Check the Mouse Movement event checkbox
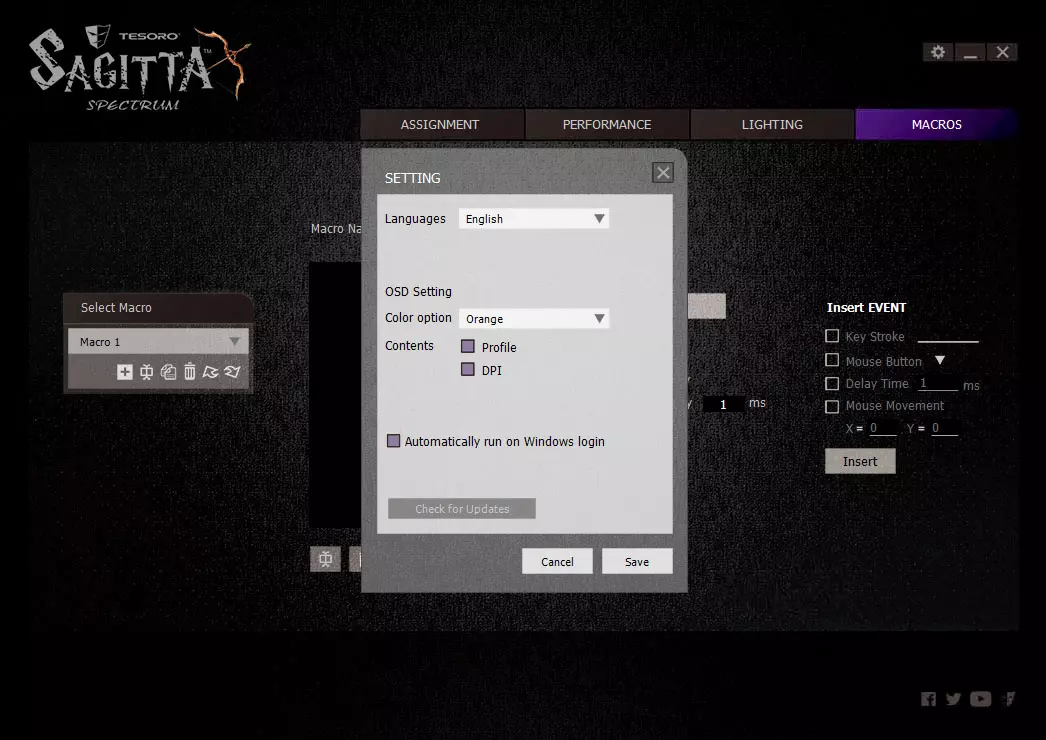Screen dimensions: 1046x740 [x=832, y=406]
